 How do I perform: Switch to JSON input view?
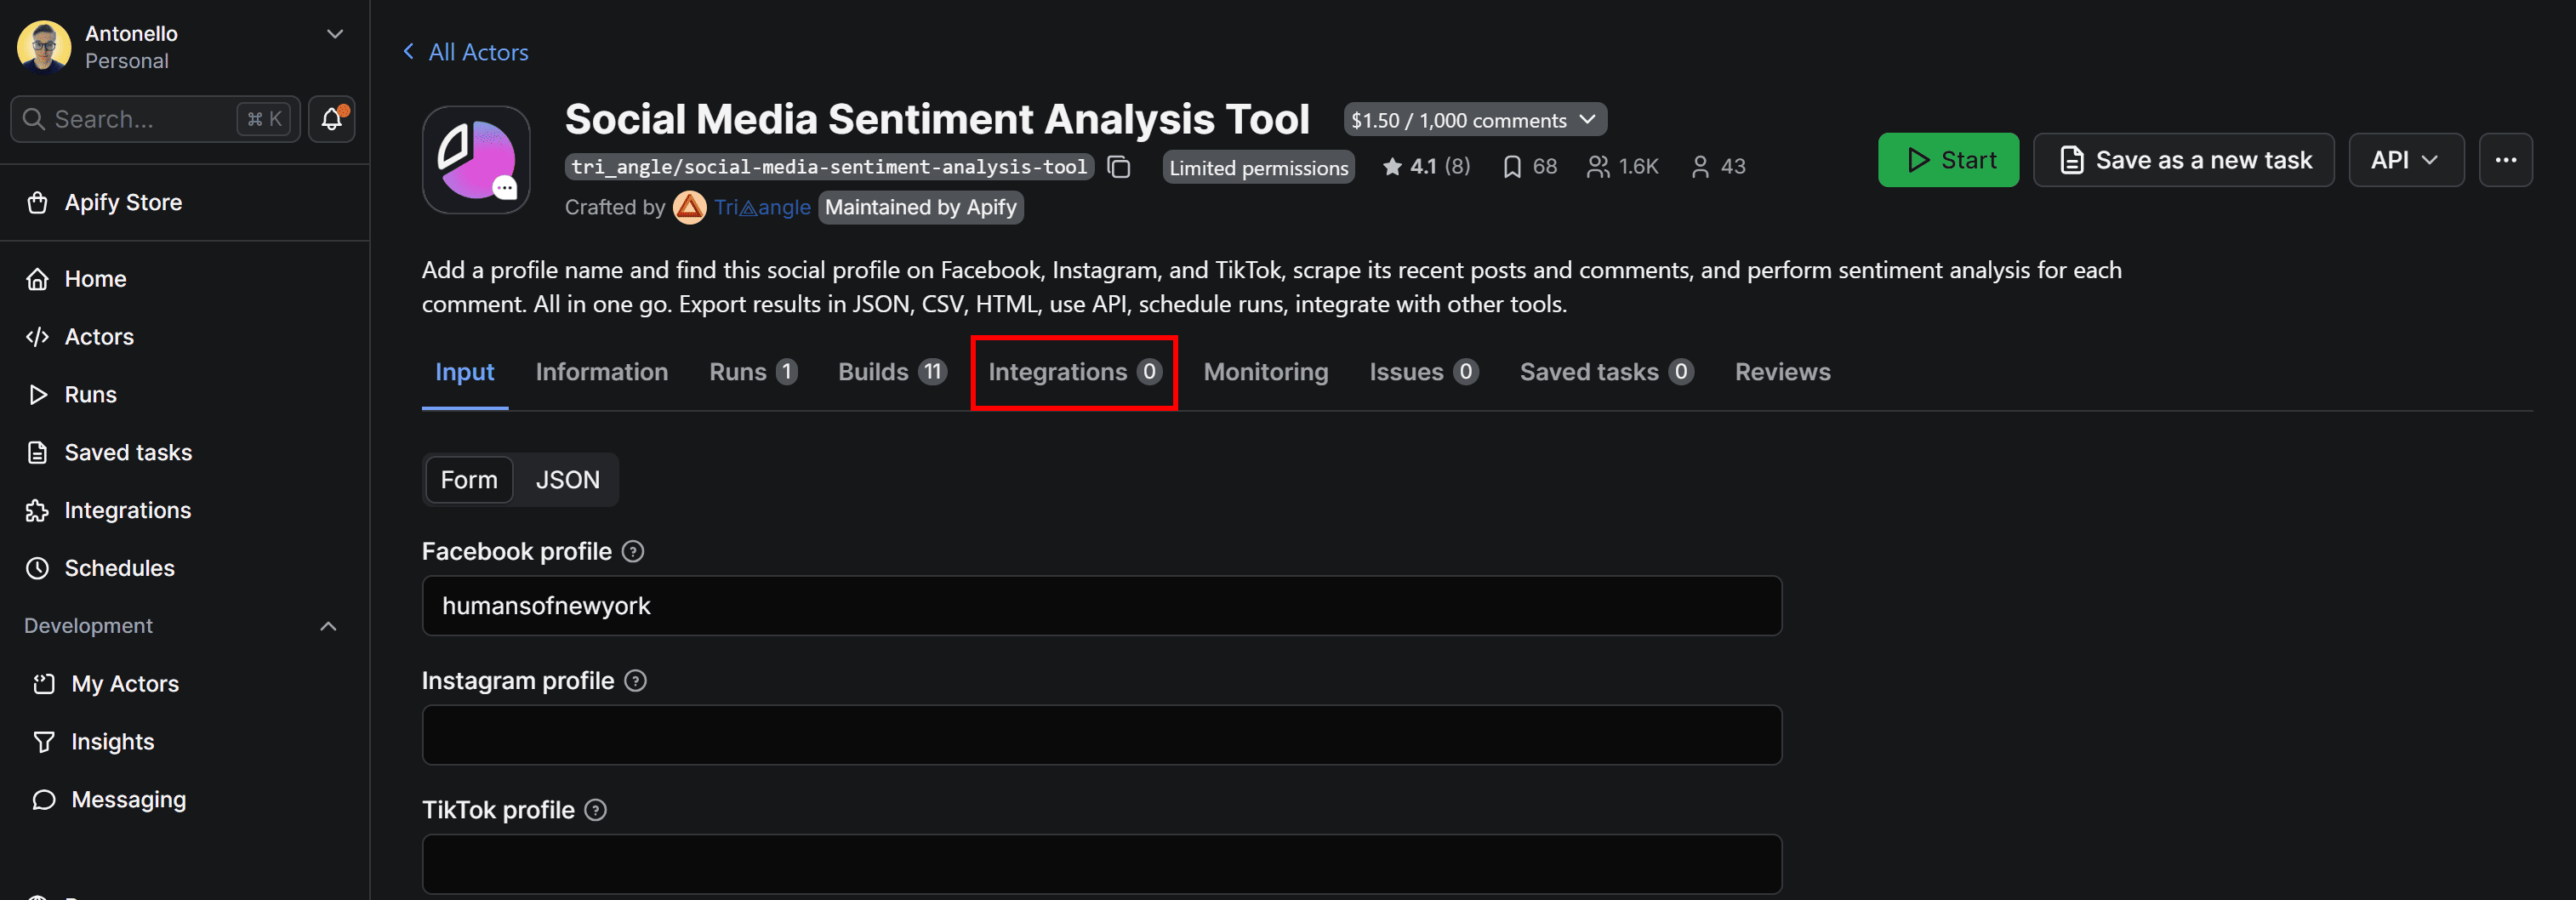tap(567, 480)
